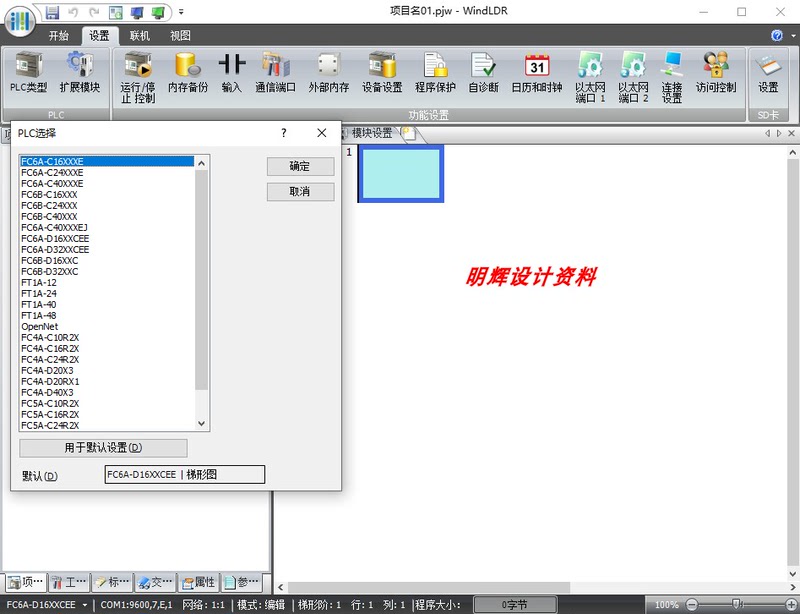Select the 参 bottom panel tab
This screenshot has height=614, width=800.
241,582
